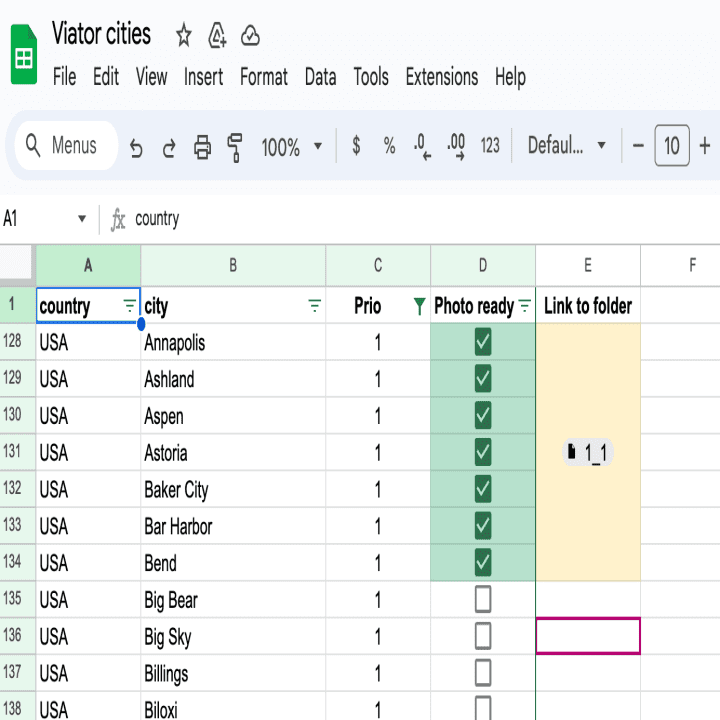720x720 pixels.
Task: Open the 1_1 file chip
Action: point(587,452)
